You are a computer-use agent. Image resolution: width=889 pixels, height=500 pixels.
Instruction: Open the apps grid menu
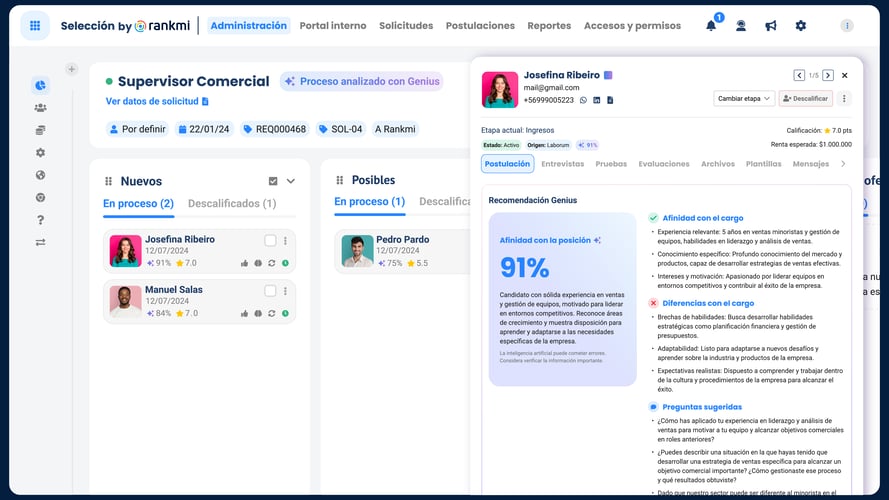tap(35, 26)
